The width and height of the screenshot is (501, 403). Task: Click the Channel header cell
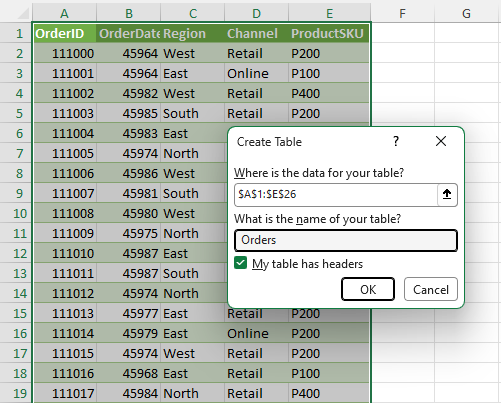pyautogui.click(x=257, y=34)
